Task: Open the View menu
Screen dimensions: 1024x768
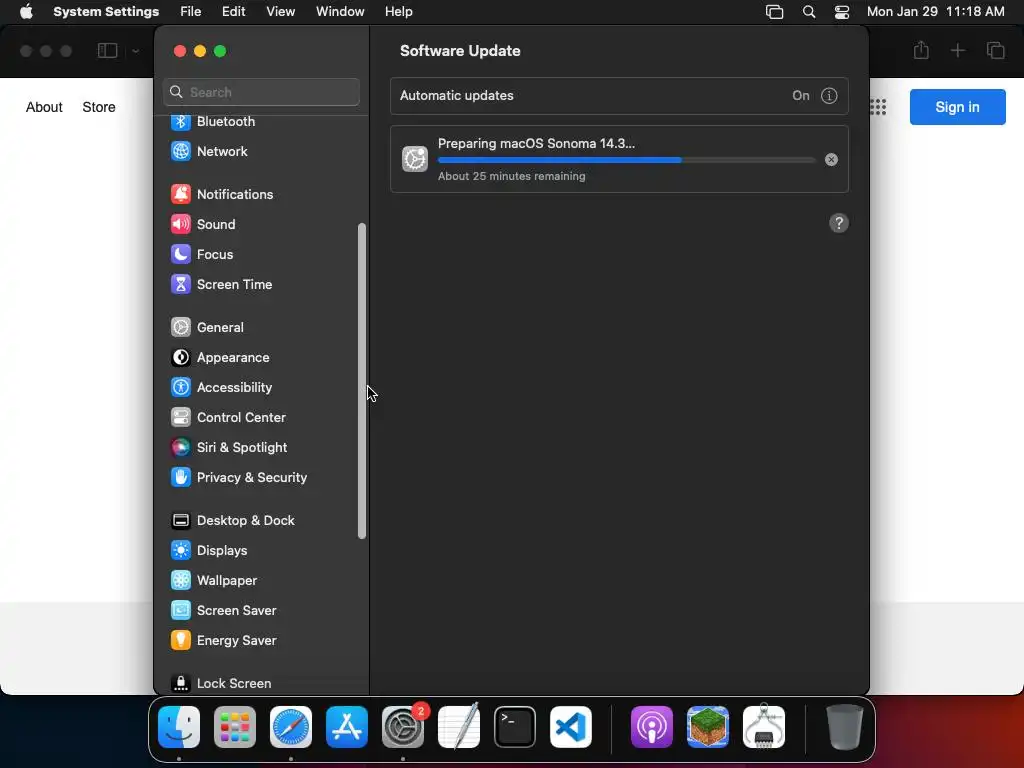Action: [281, 12]
